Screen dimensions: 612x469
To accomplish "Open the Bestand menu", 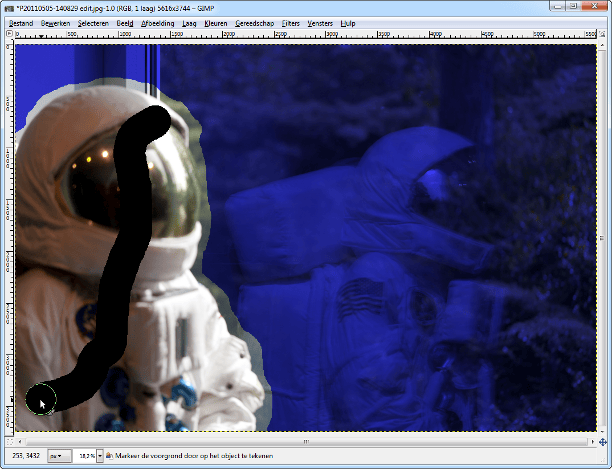I will point(21,23).
